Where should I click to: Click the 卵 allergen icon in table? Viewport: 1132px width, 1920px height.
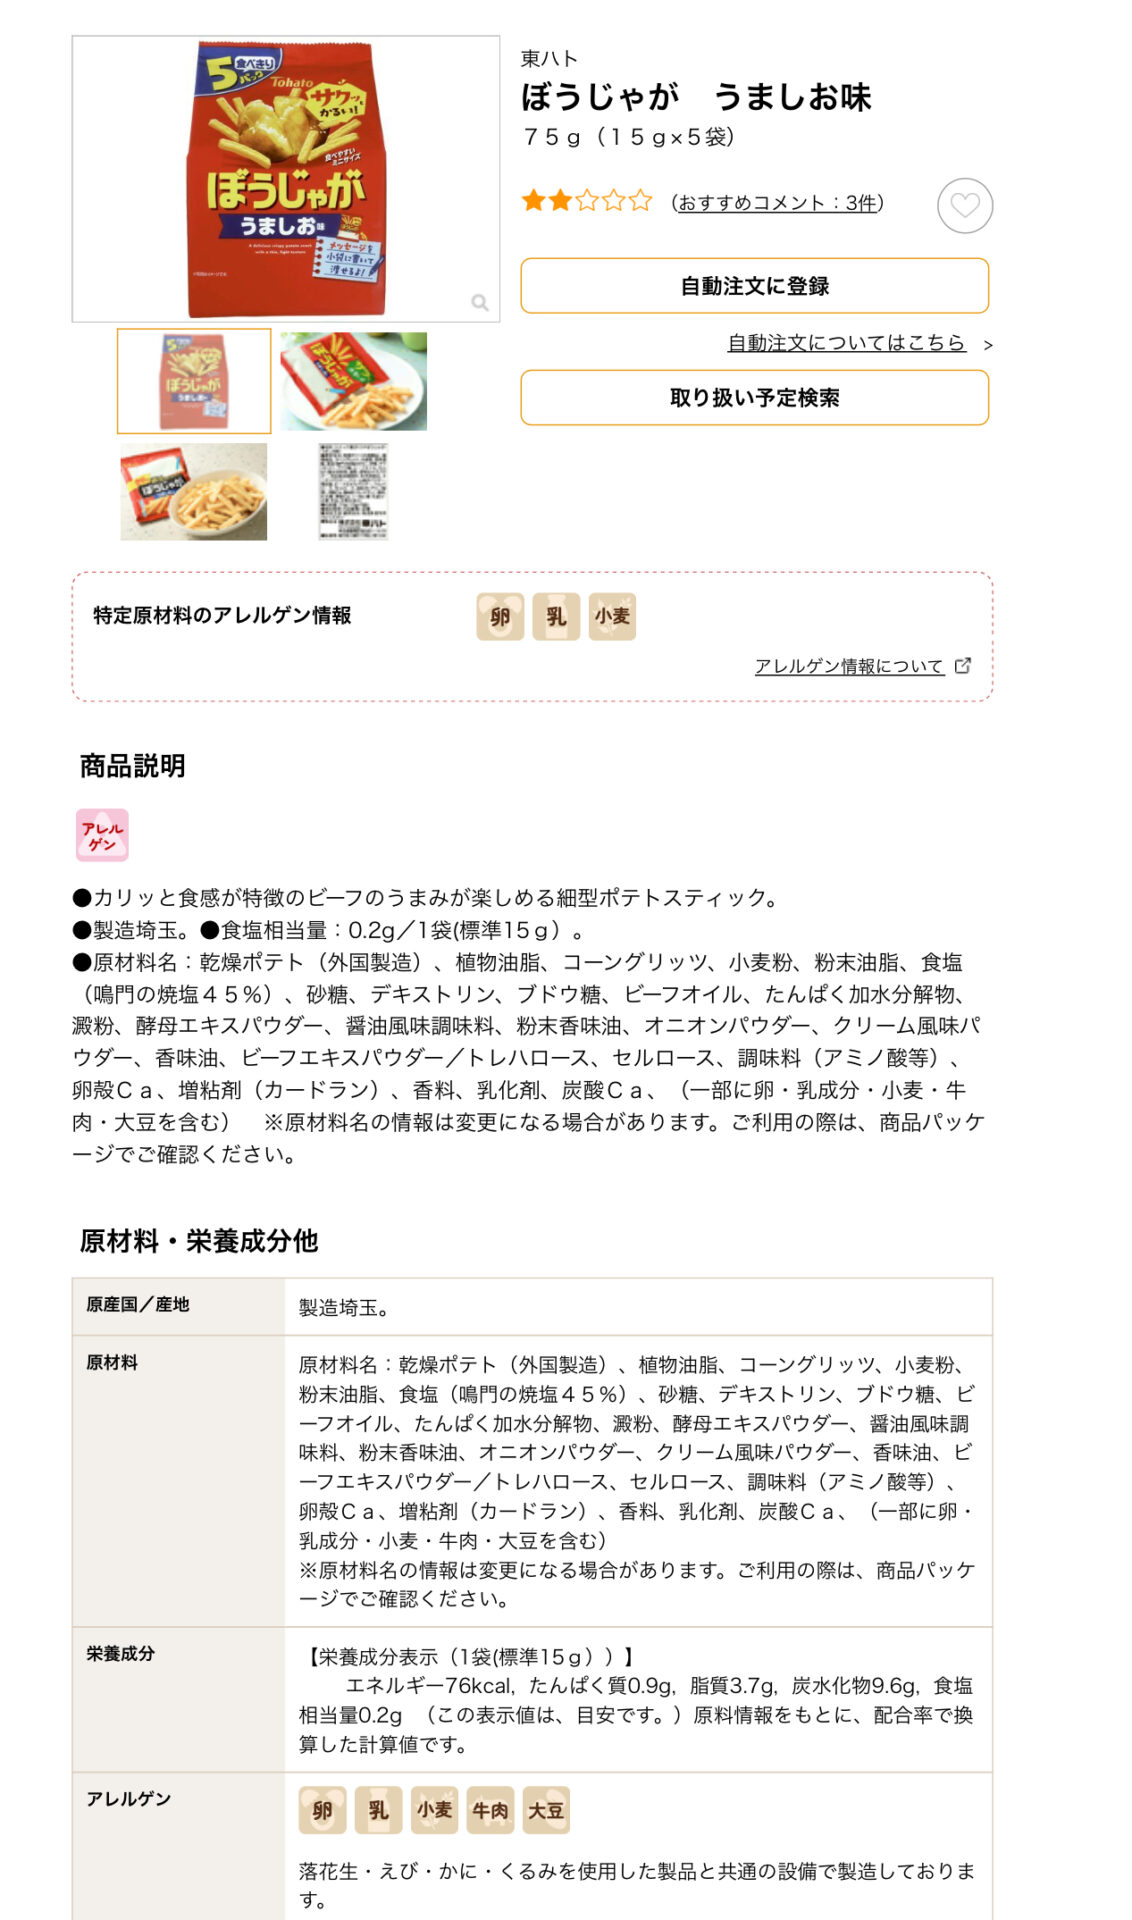(x=322, y=1810)
